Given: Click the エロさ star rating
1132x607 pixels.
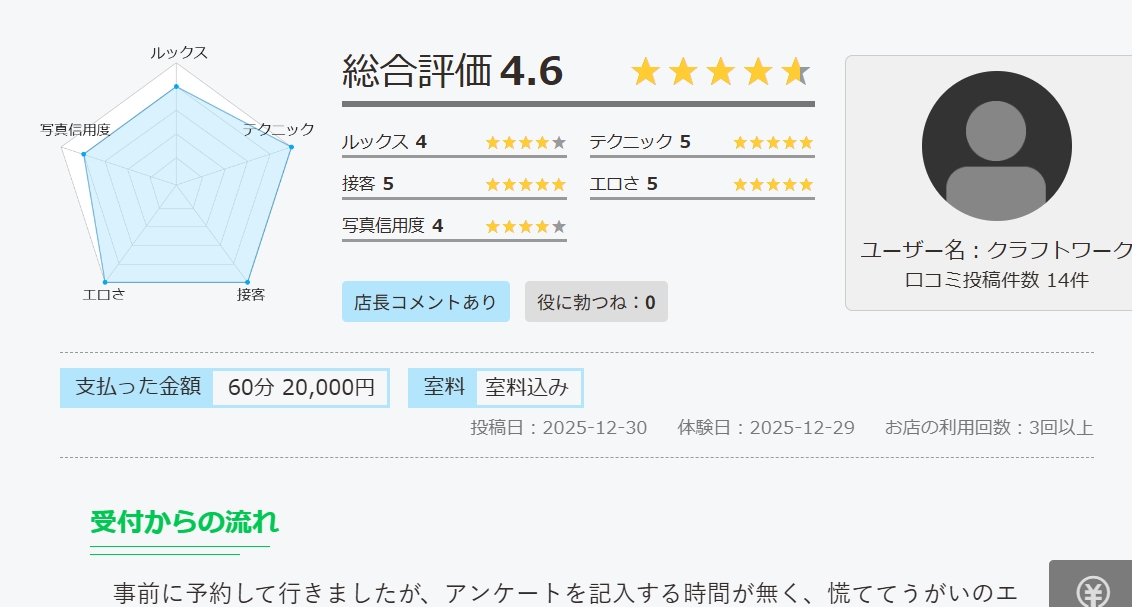Looking at the screenshot, I should pos(773,184).
